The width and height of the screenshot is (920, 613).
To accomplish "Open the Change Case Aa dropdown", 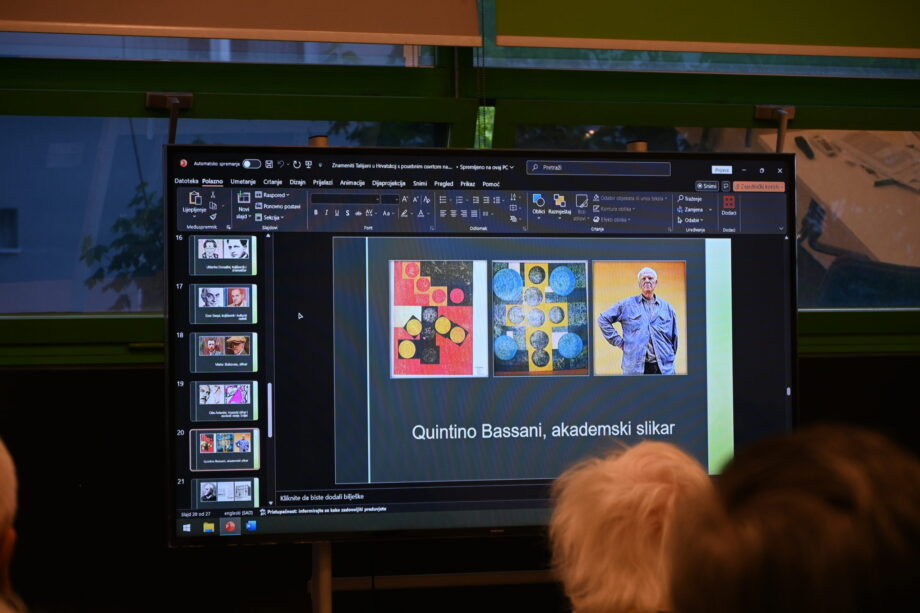I will (387, 214).
